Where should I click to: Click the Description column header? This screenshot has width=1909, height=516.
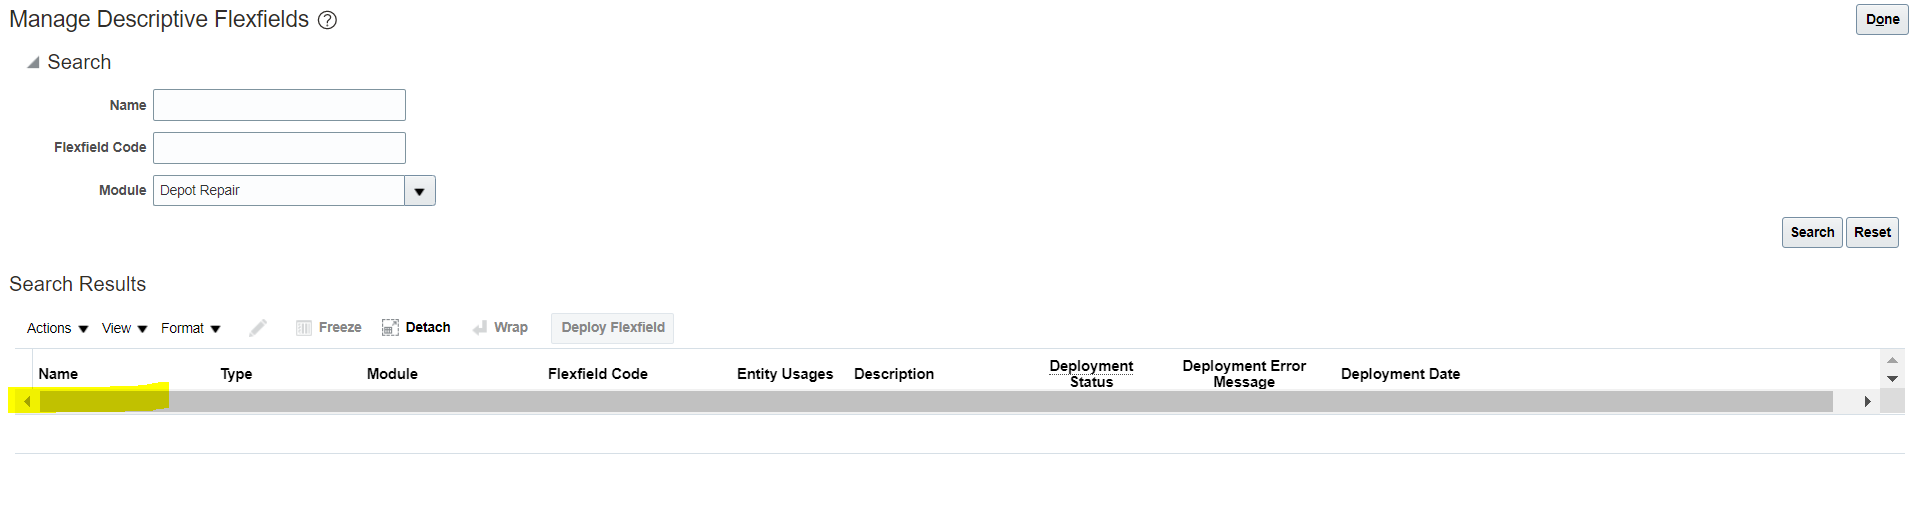[x=894, y=374]
